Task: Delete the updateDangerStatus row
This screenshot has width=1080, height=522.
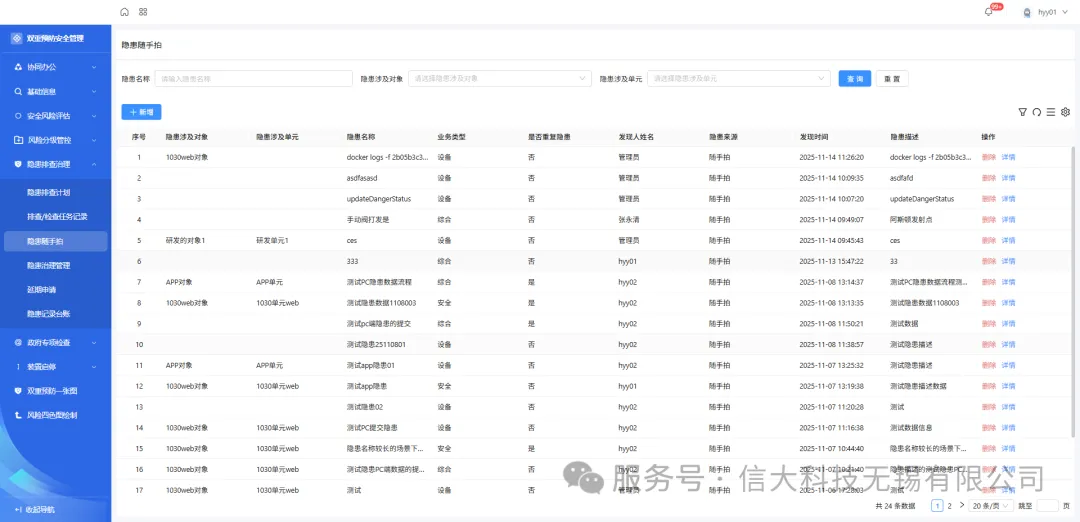Action: pos(988,199)
